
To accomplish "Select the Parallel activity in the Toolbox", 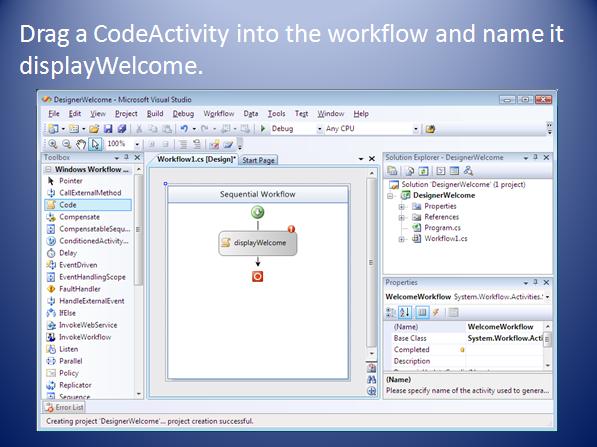I will click(x=70, y=361).
